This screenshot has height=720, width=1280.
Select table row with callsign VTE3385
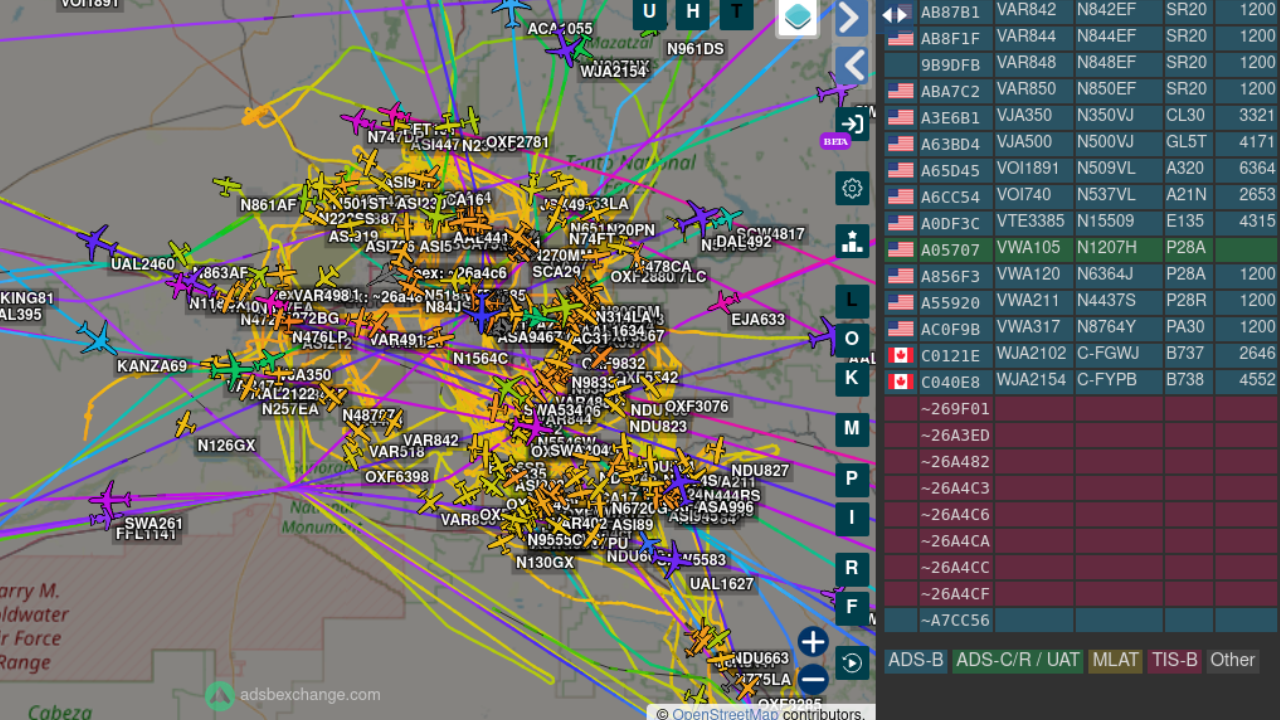click(1080, 223)
